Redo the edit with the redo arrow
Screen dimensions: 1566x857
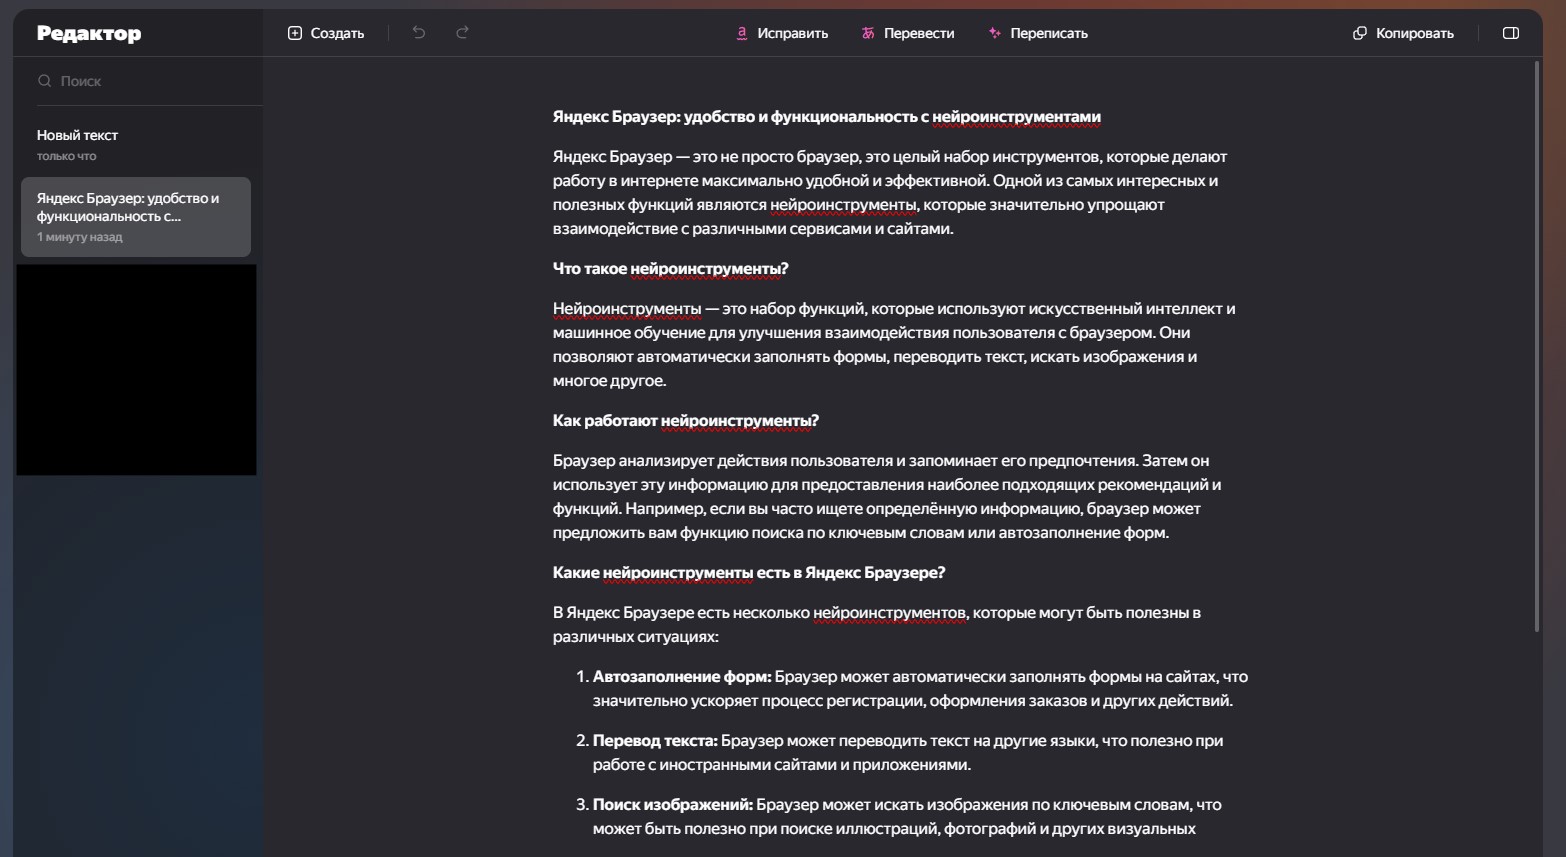pos(462,33)
